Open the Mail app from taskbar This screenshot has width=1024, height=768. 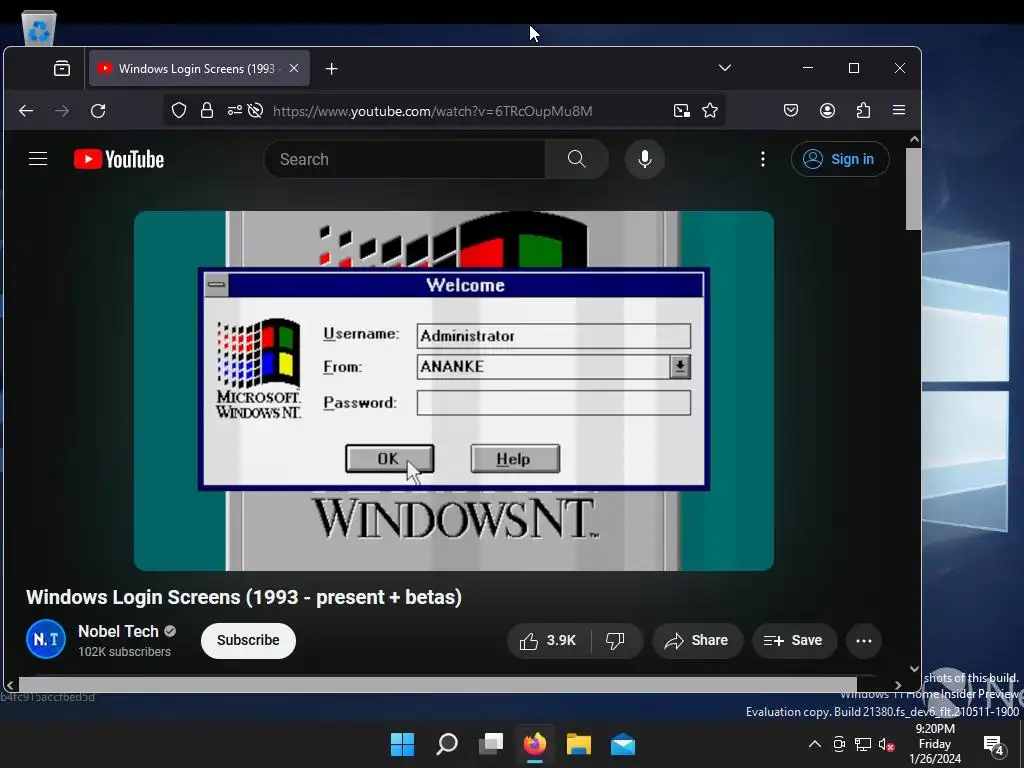tap(623, 744)
